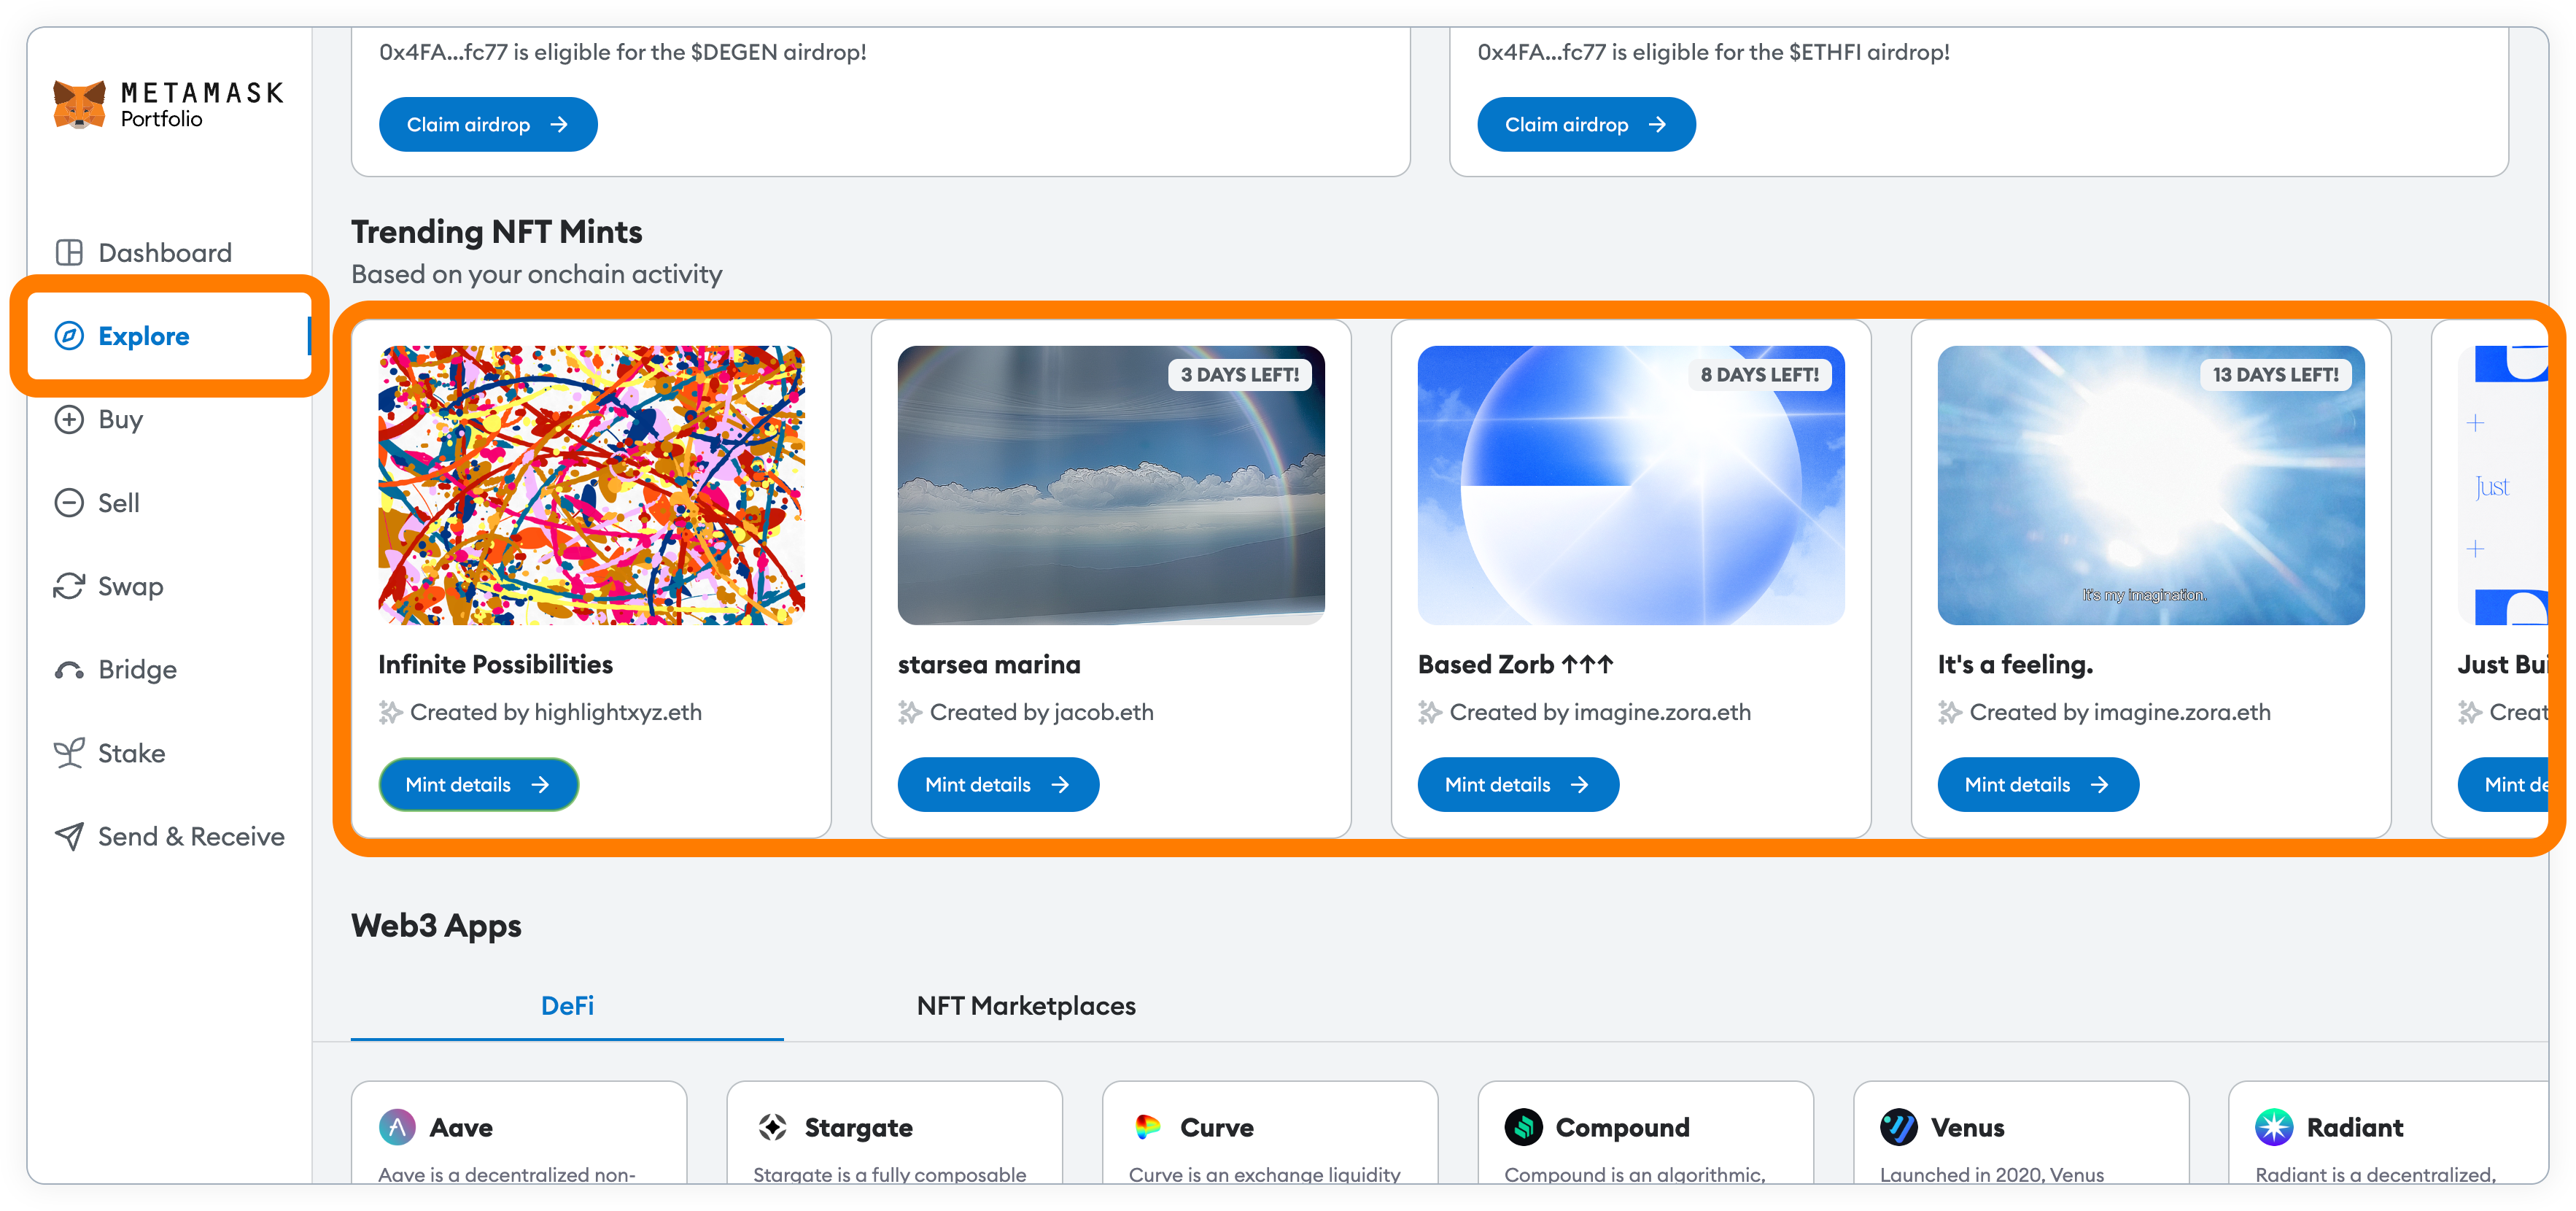The image size is (2576, 1211).
Task: Open the Dashboard sidebar icon
Action: point(69,252)
